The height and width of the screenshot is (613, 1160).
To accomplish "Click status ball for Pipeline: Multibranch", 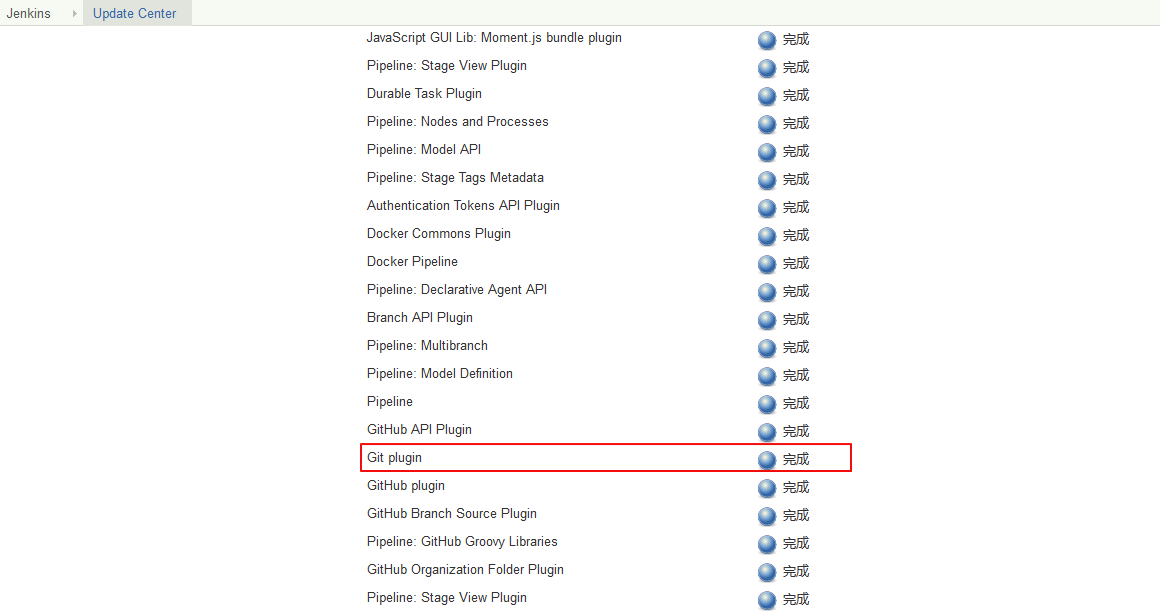I will point(767,348).
